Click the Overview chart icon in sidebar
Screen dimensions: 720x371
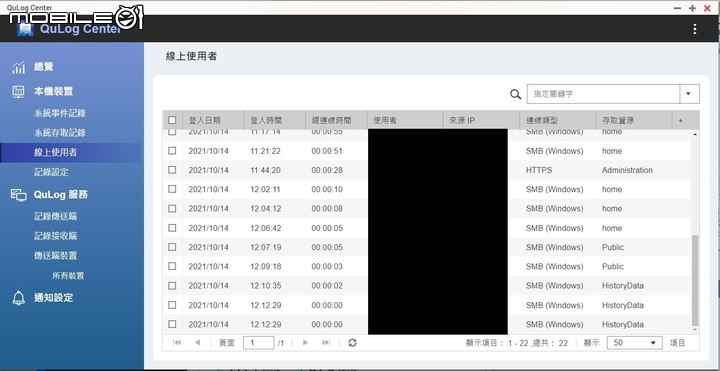click(18, 67)
